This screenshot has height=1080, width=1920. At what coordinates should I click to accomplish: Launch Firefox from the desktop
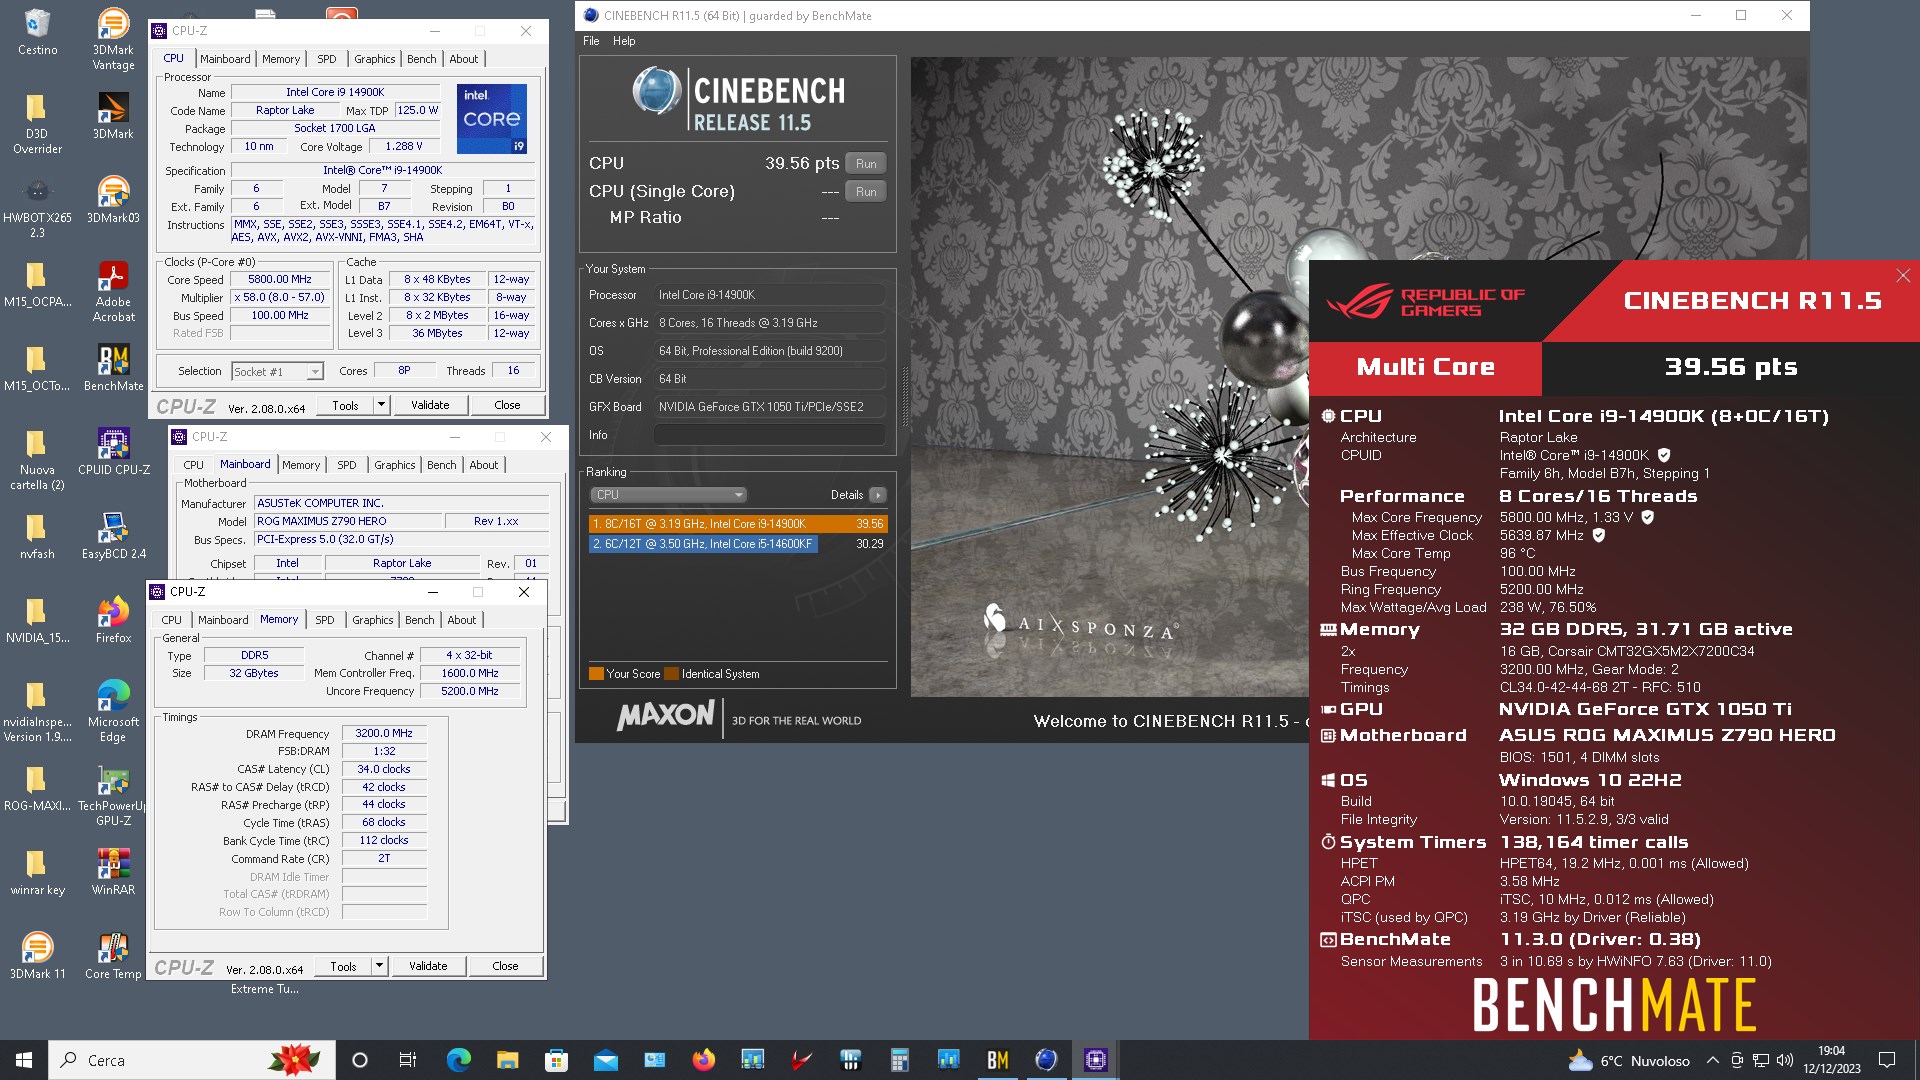(113, 619)
